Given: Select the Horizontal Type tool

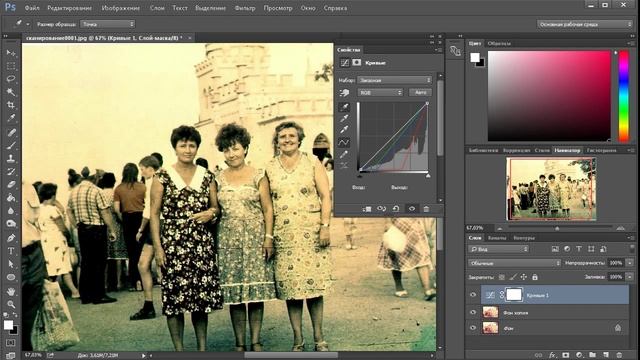Looking at the screenshot, I should pyautogui.click(x=11, y=251).
